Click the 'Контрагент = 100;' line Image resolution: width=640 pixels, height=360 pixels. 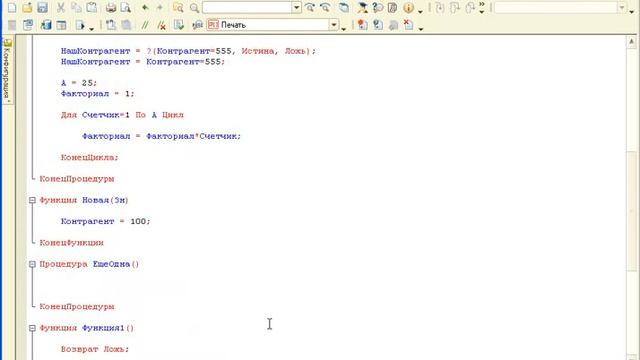point(106,222)
